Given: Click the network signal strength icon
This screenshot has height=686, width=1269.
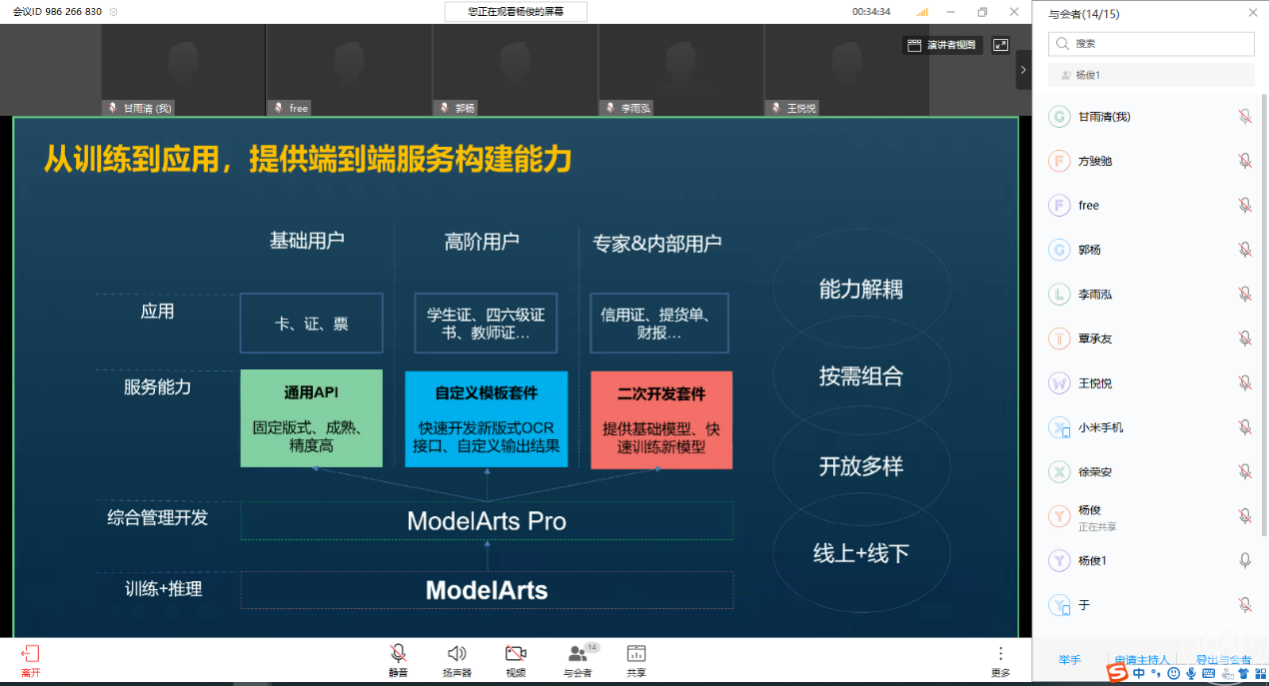Looking at the screenshot, I should tap(922, 12).
